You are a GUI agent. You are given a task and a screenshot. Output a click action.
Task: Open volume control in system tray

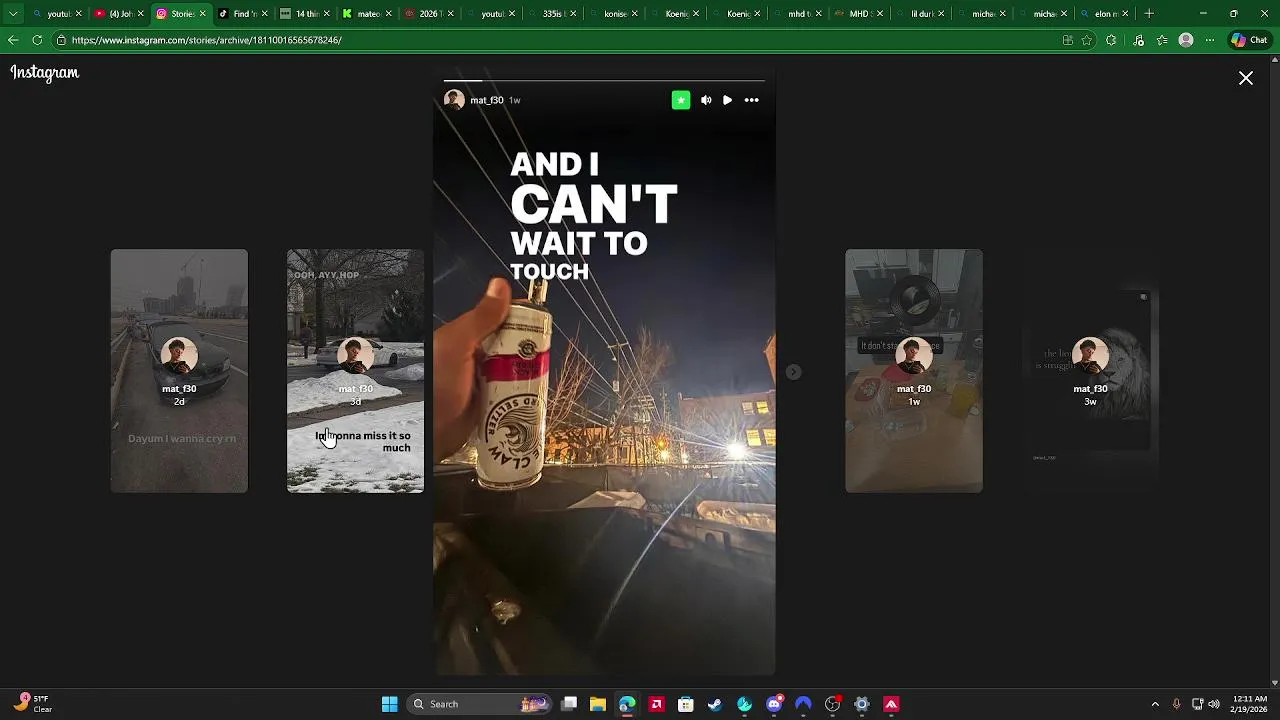1214,704
